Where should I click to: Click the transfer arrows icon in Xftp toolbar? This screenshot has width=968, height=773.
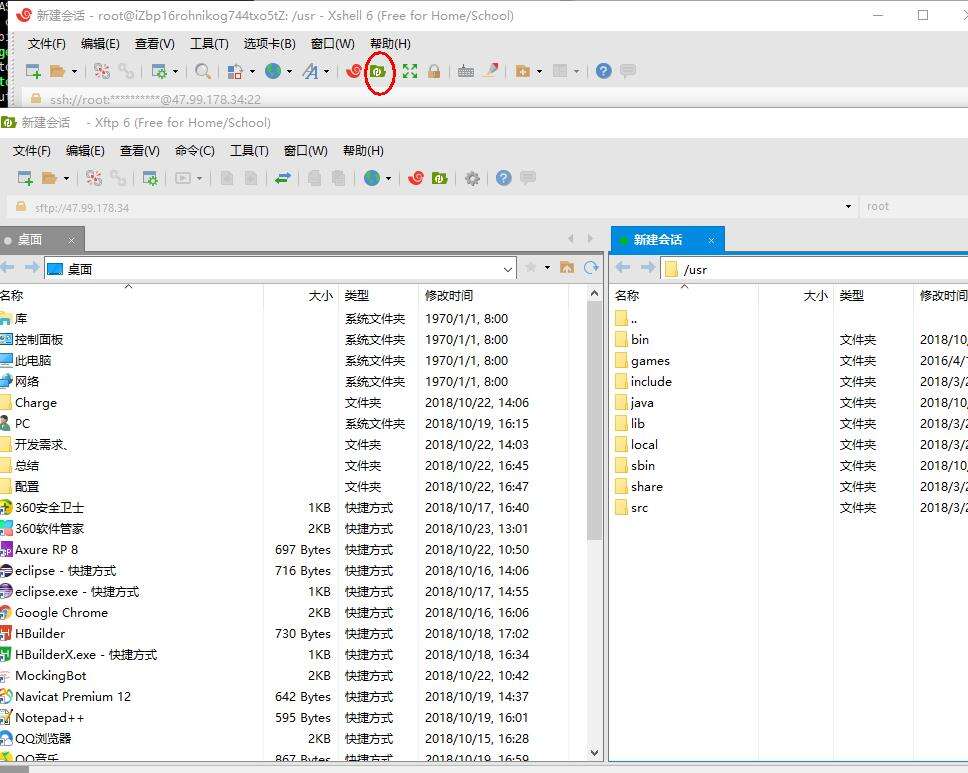(283, 178)
